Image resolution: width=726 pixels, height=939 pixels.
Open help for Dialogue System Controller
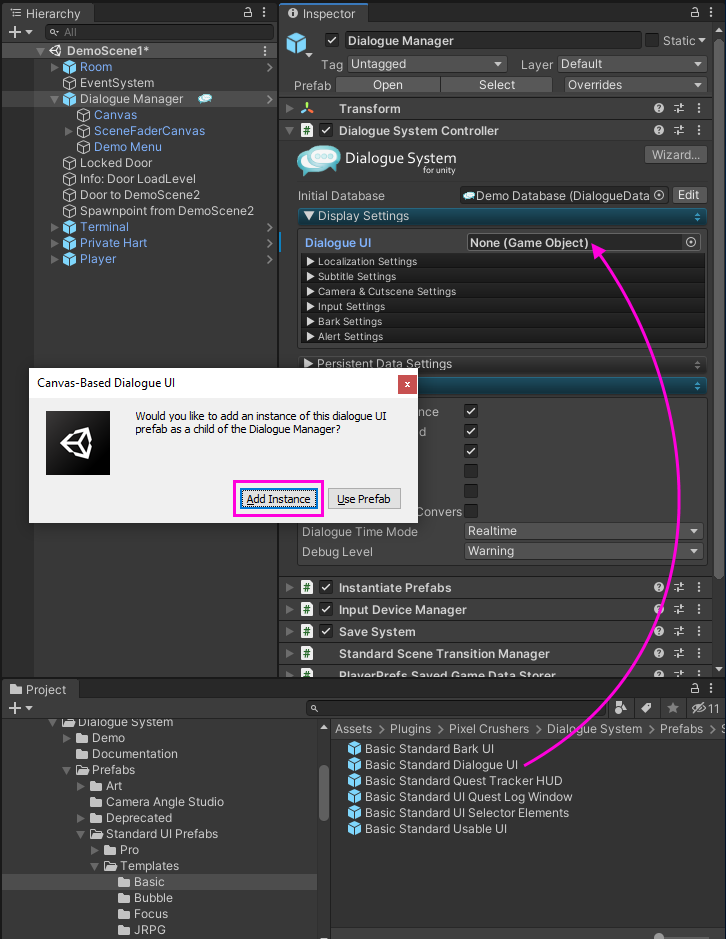pos(659,130)
